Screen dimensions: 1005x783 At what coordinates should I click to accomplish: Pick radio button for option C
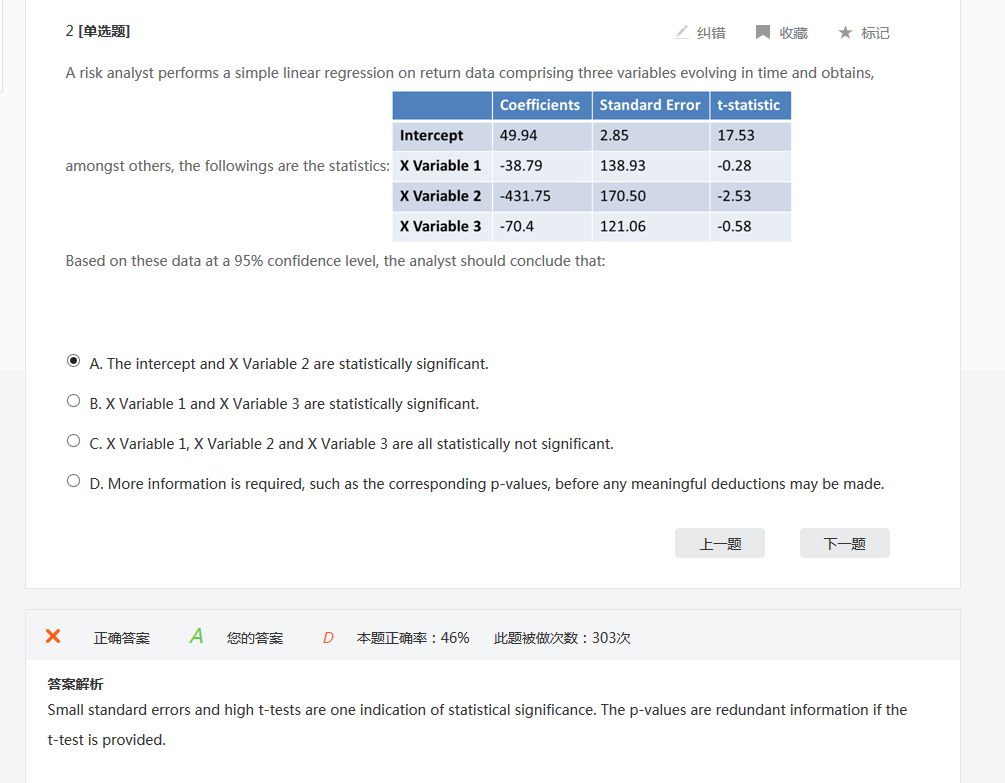(73, 441)
